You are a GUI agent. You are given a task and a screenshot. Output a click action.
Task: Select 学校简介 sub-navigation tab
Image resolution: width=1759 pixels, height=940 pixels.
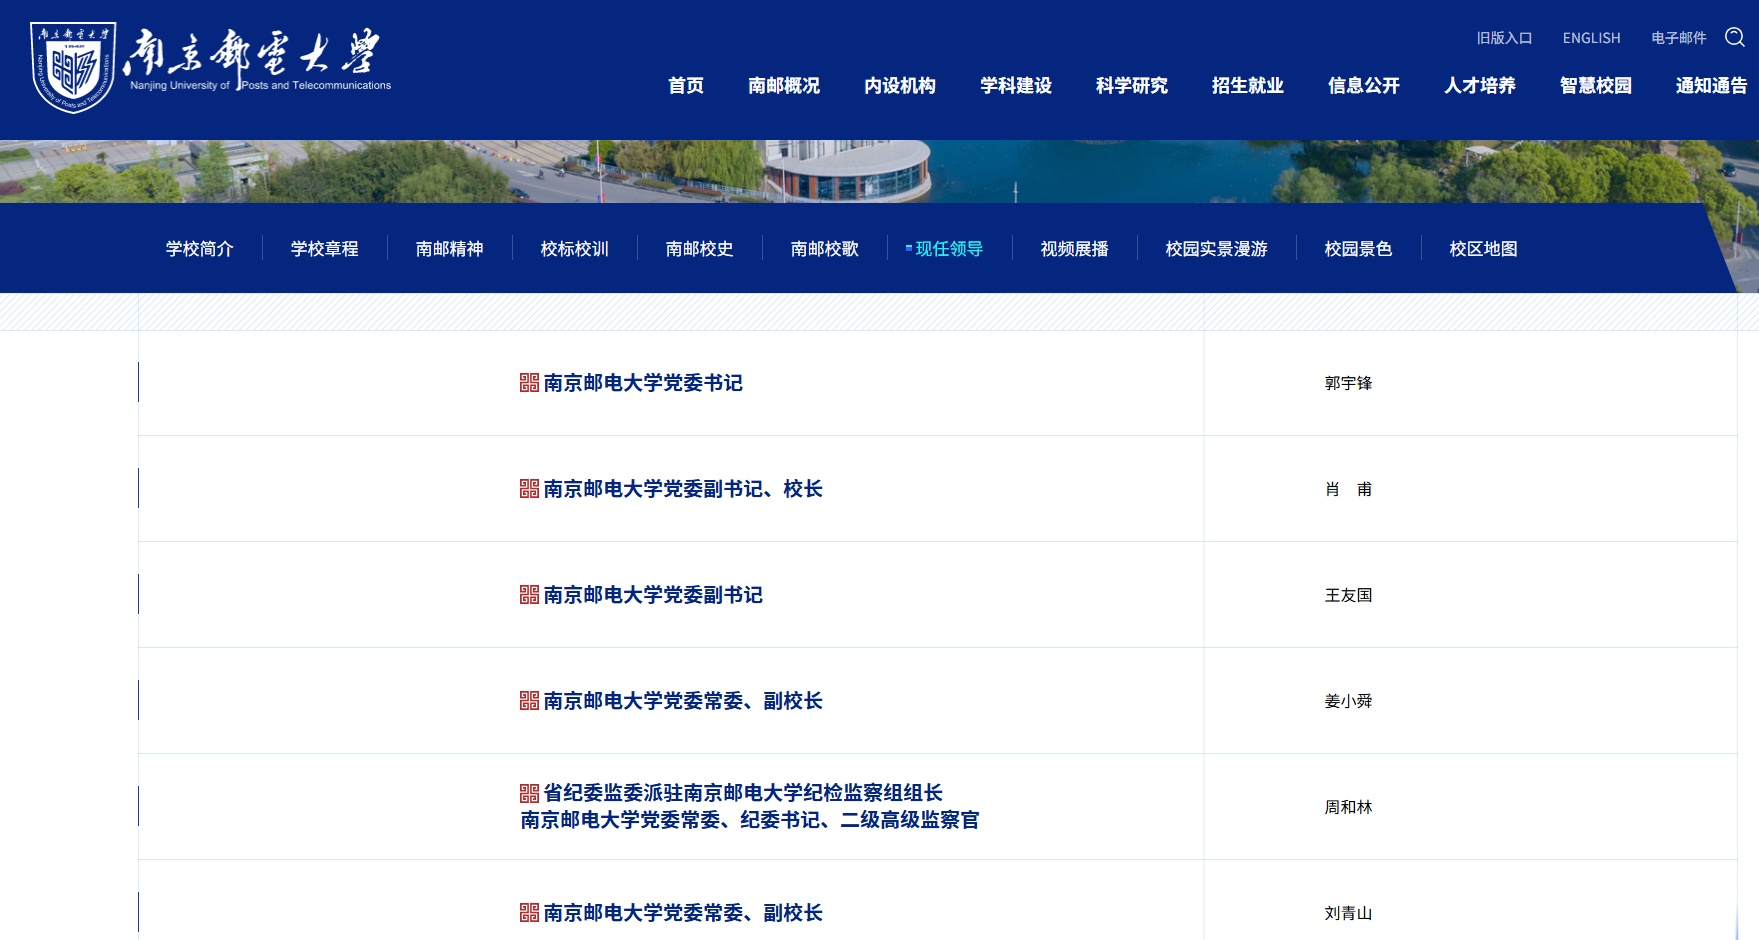pos(200,249)
